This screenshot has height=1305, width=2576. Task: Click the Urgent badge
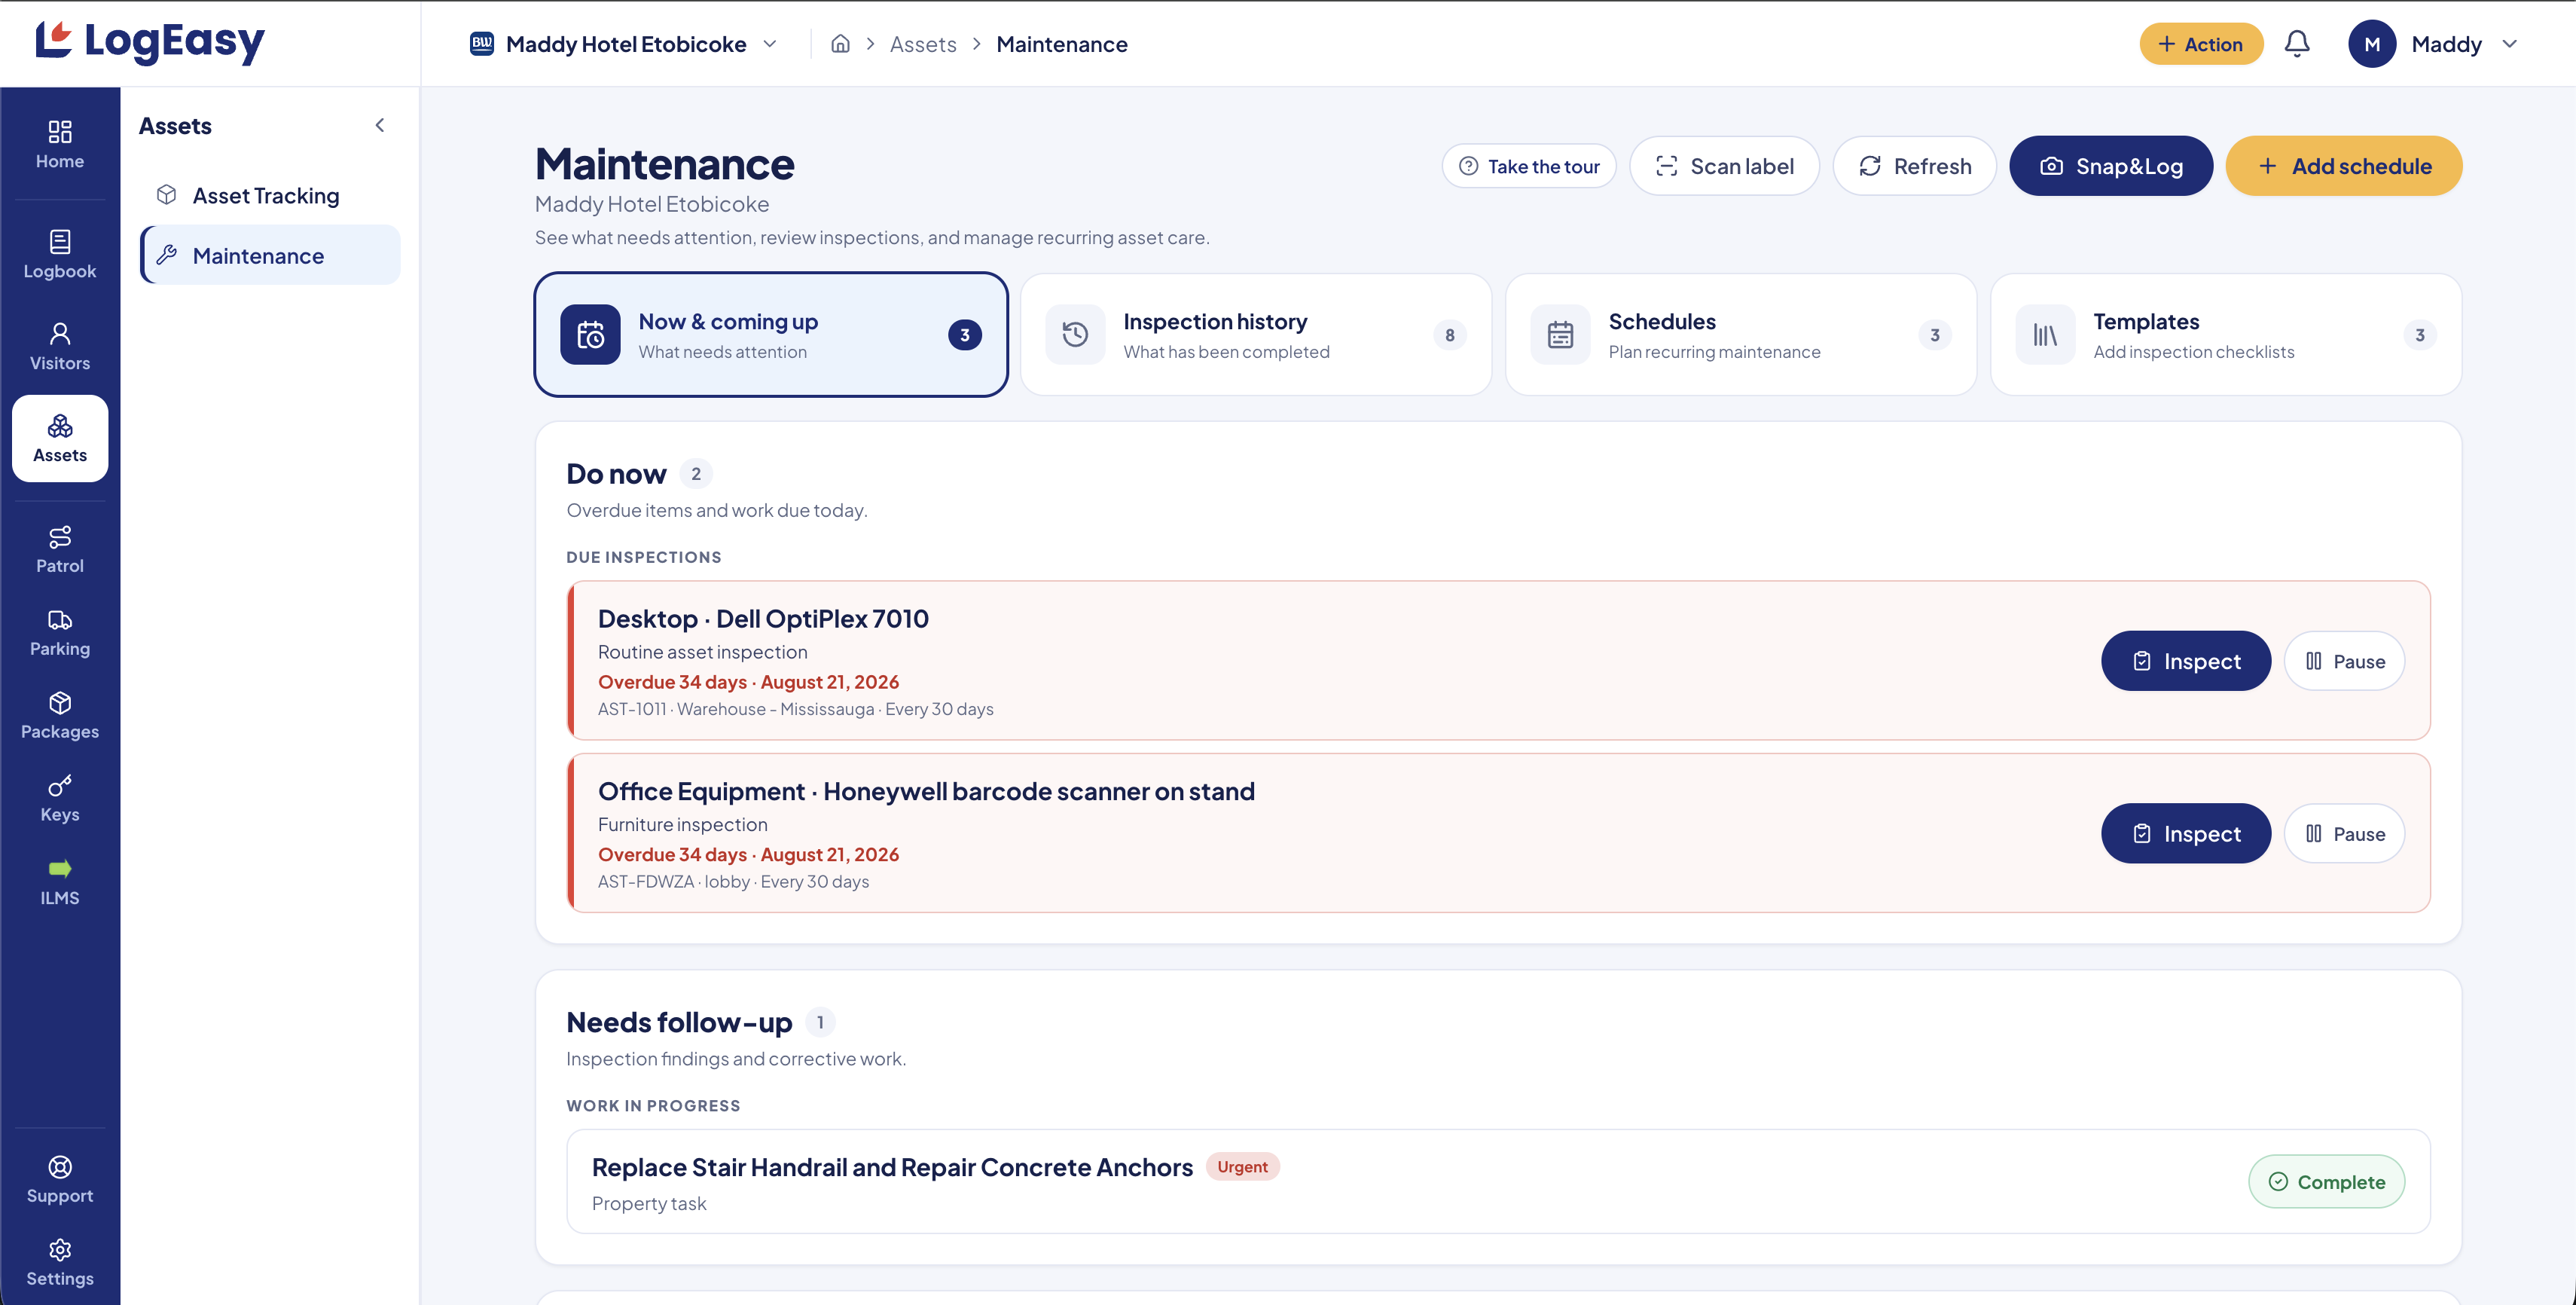(1242, 1167)
